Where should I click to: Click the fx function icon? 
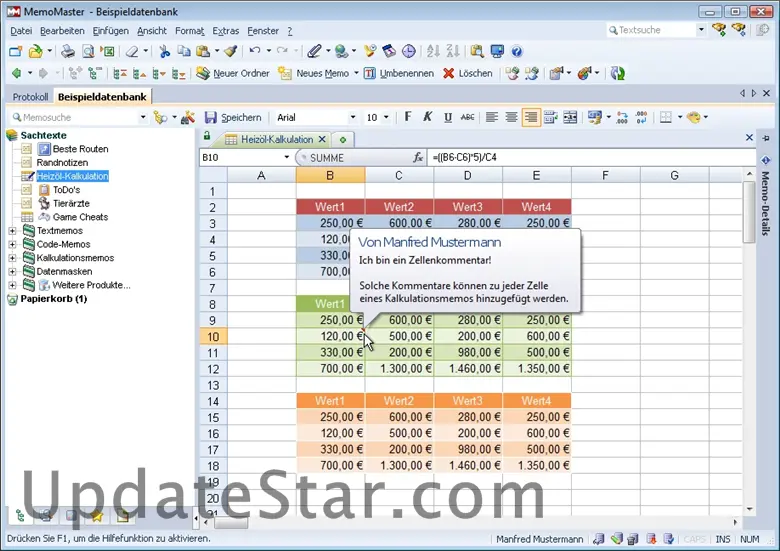point(418,158)
